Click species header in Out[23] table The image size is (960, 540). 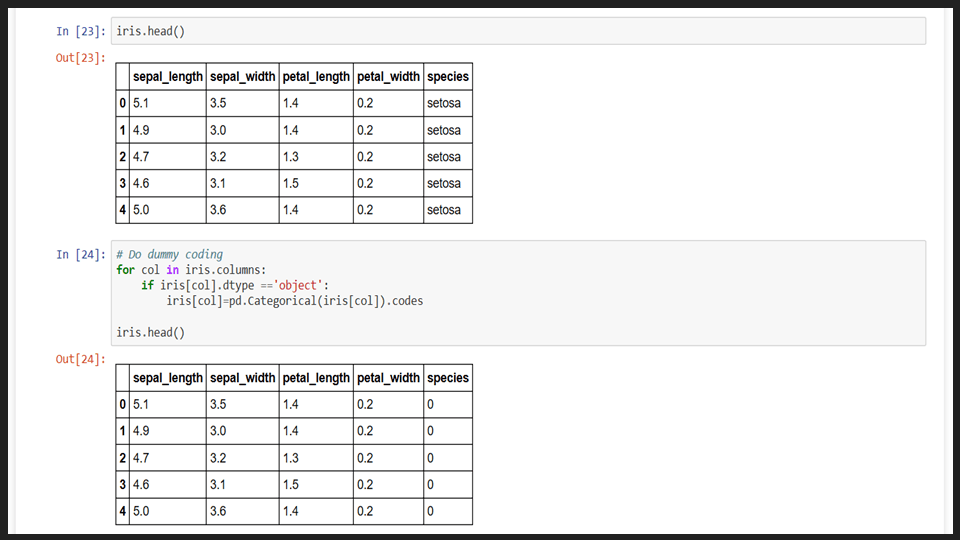448,77
